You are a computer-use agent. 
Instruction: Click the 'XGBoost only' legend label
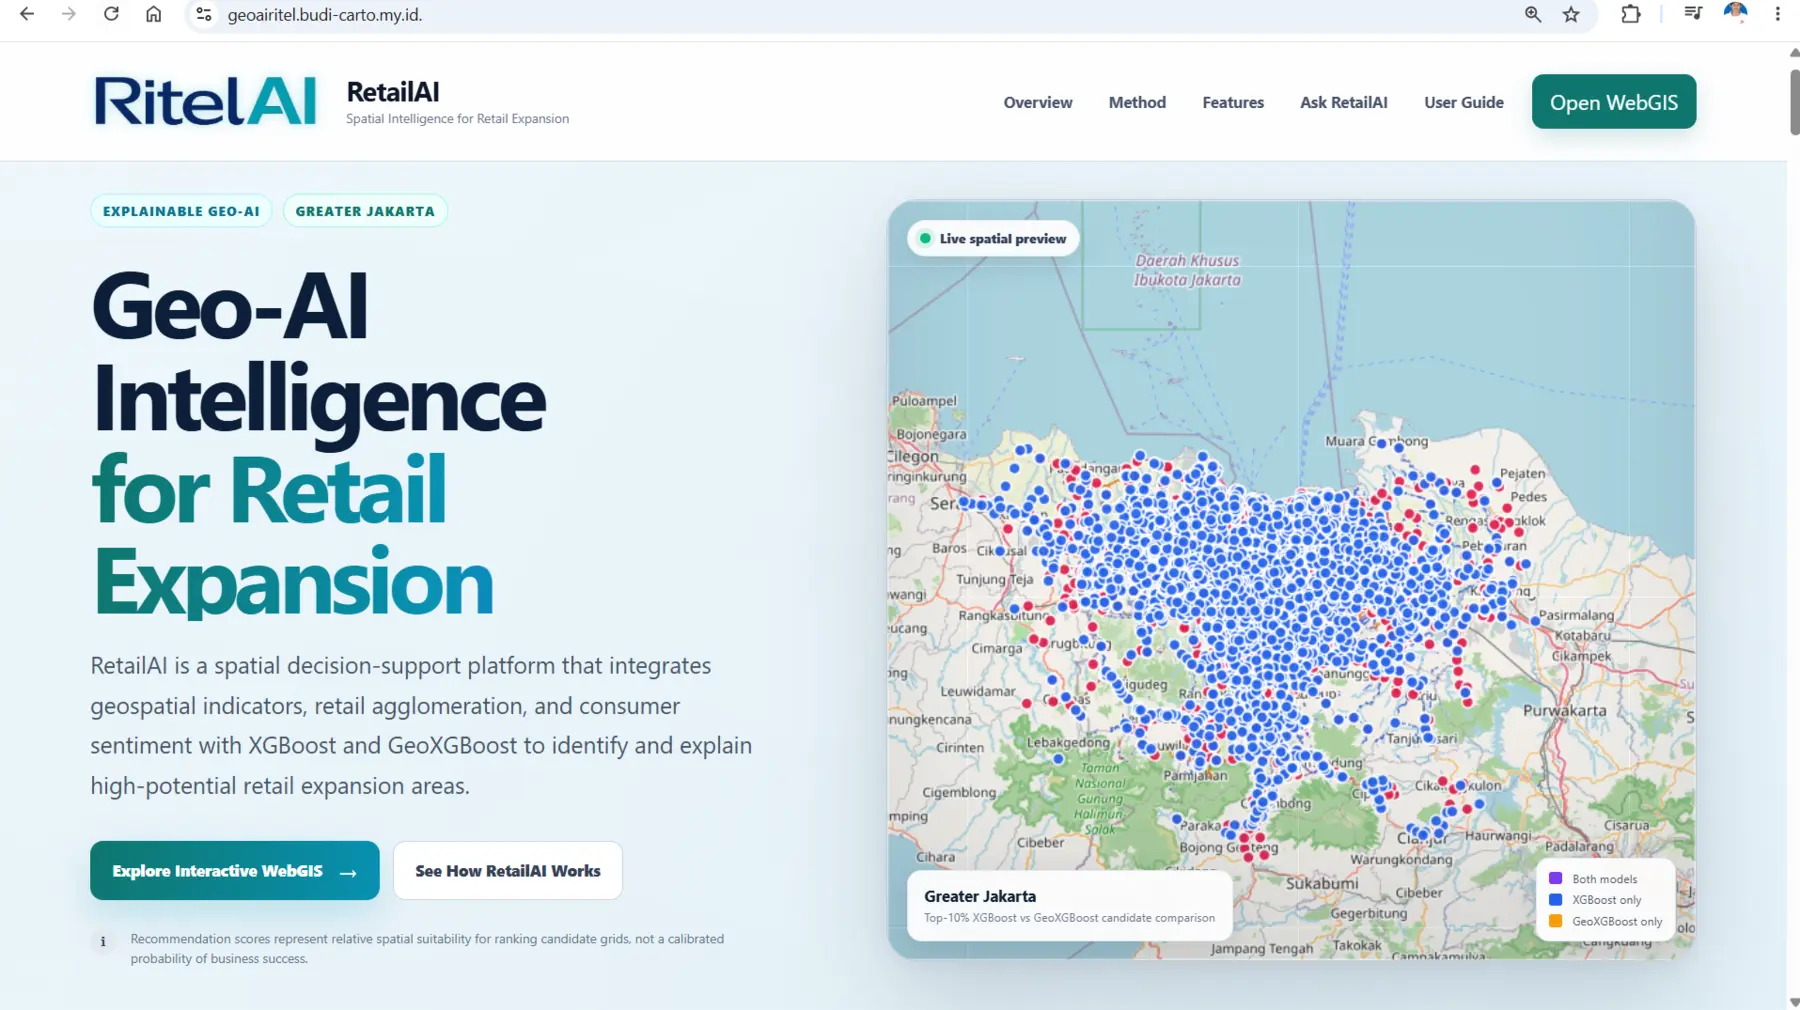(1606, 900)
